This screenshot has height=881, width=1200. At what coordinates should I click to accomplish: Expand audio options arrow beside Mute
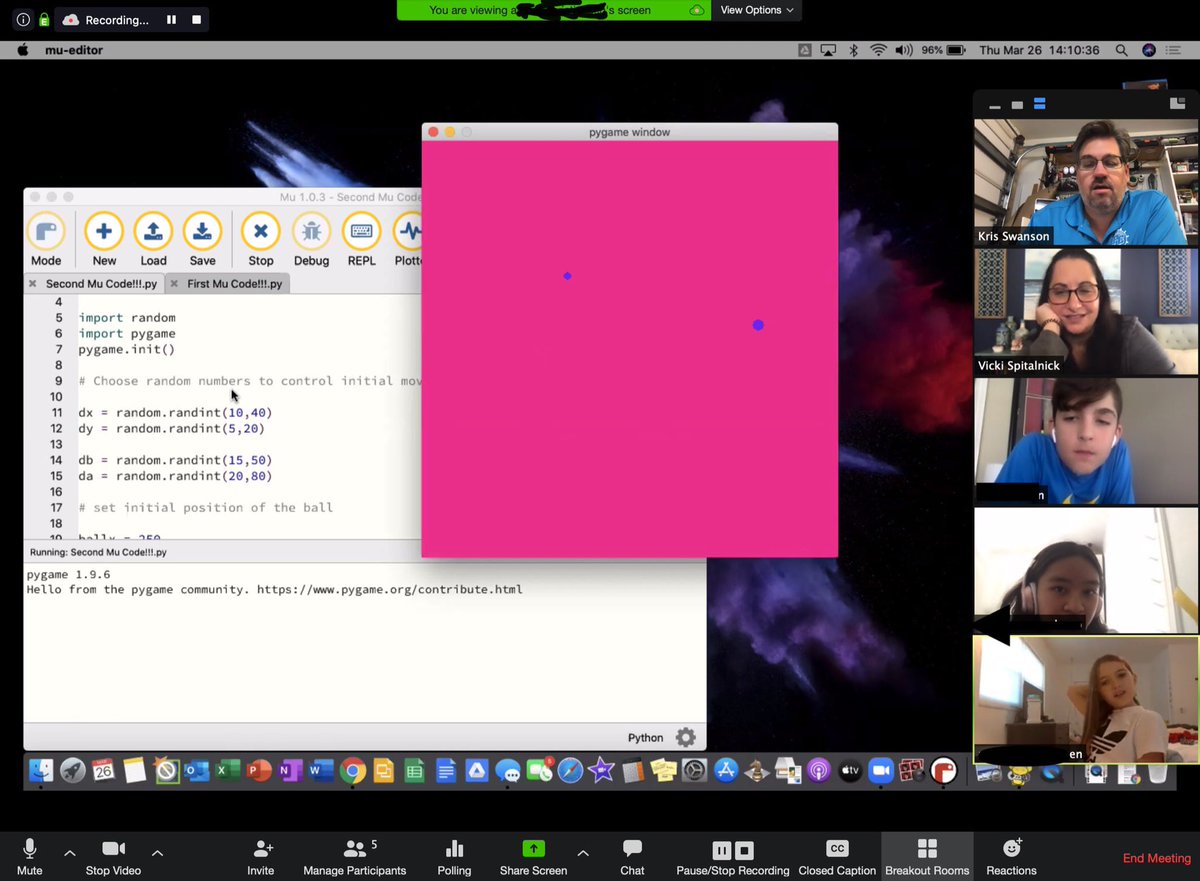tap(69, 853)
